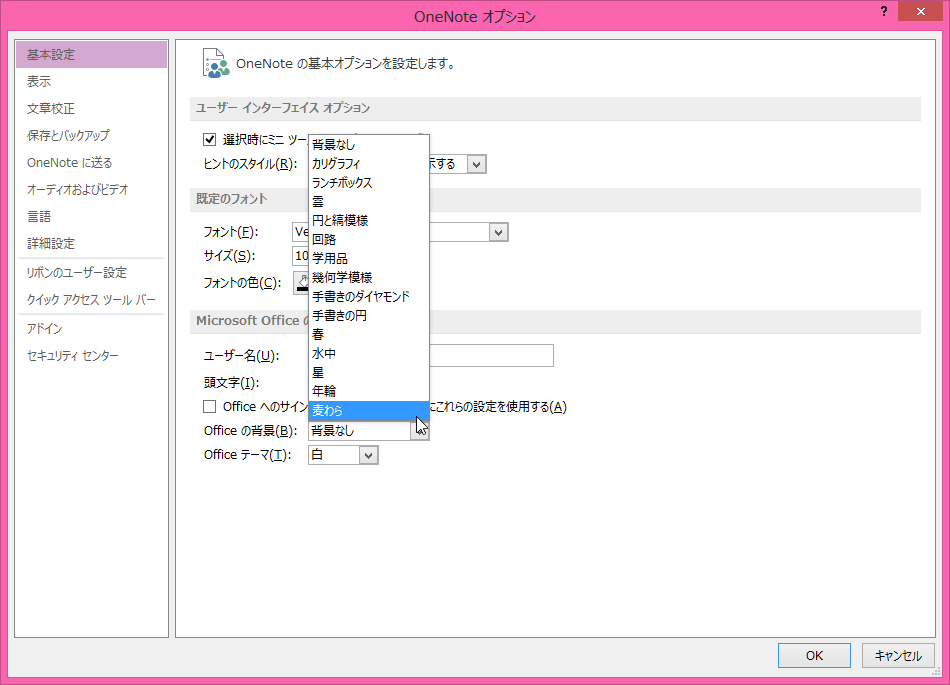
Task: Choose カリグラフィ background option
Action: tap(369, 164)
